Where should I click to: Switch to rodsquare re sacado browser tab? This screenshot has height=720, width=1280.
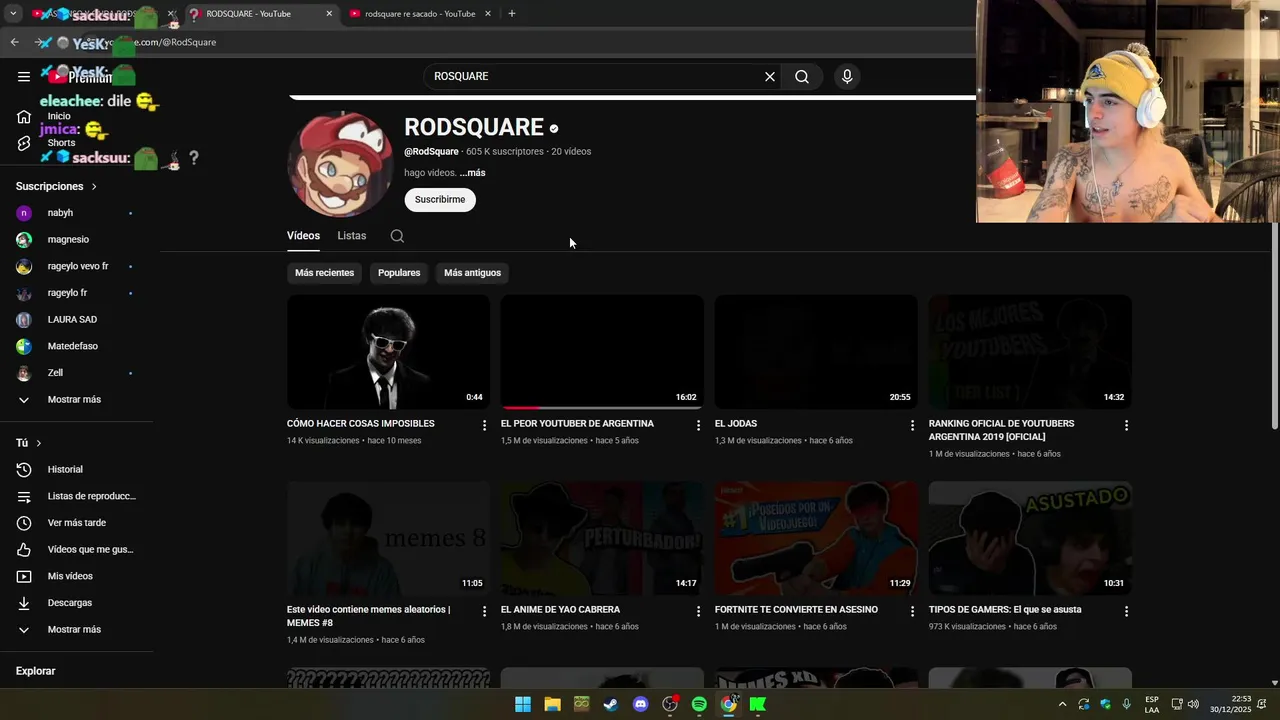[x=420, y=14]
